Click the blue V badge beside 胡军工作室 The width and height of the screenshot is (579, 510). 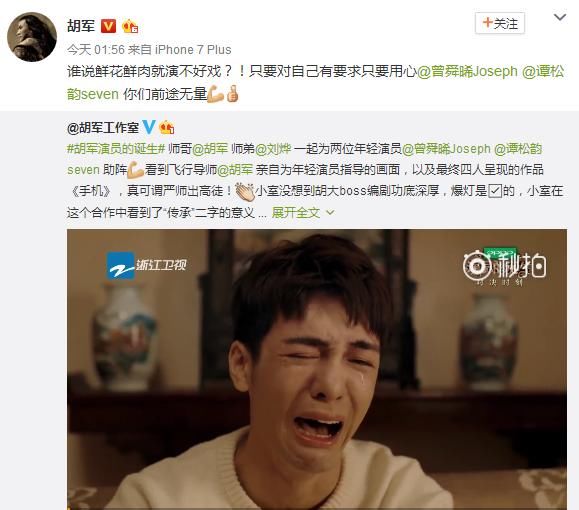tap(148, 127)
